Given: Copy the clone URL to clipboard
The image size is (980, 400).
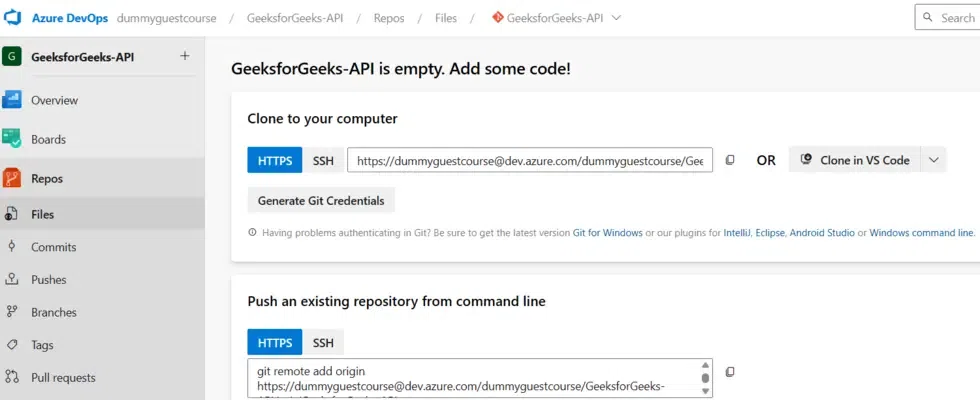Looking at the screenshot, I should (x=729, y=160).
